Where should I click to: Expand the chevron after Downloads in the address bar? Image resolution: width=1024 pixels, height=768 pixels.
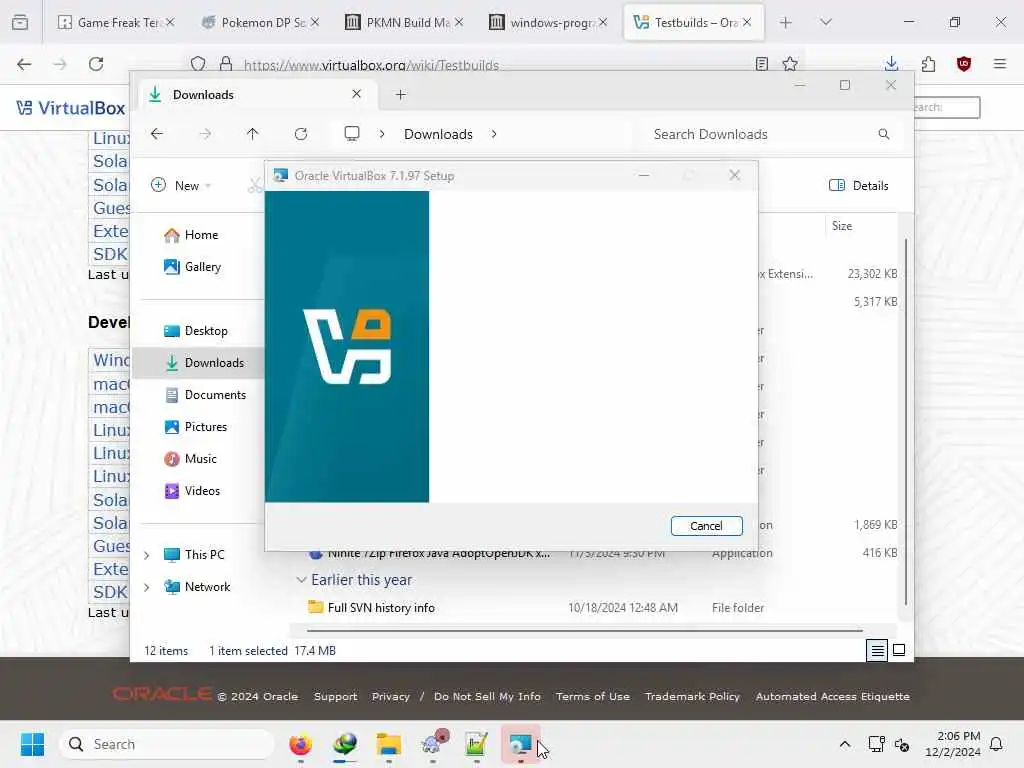pyautogui.click(x=494, y=134)
